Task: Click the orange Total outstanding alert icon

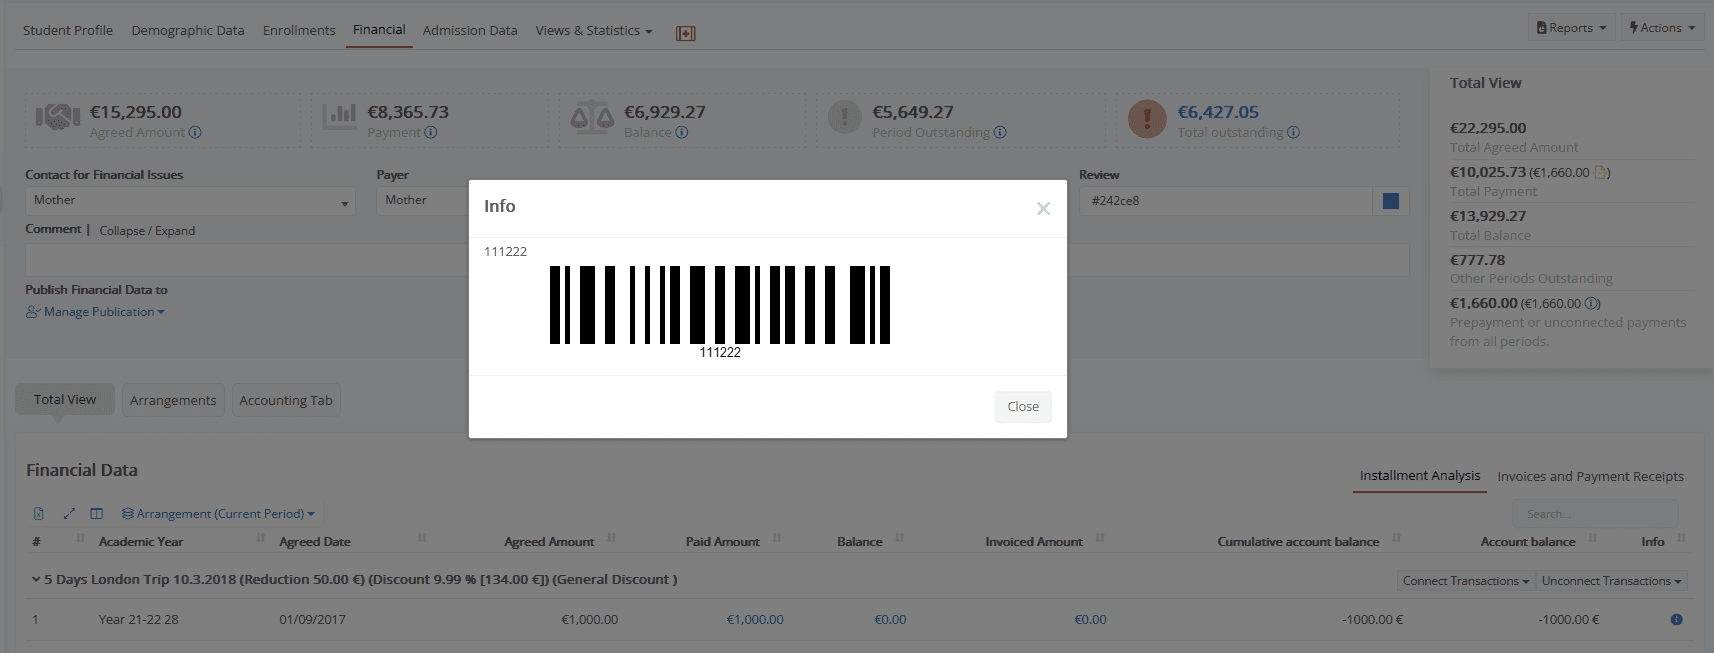Action: 1147,119
